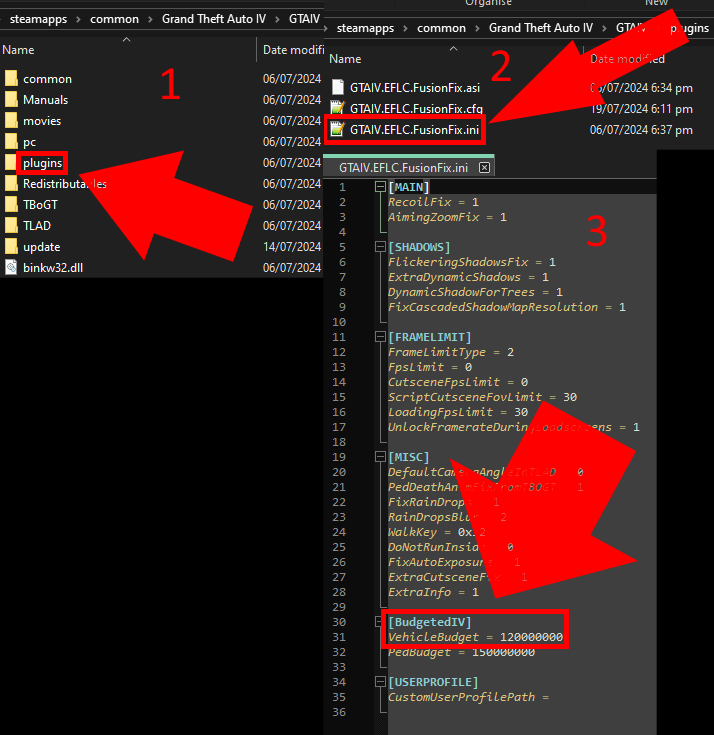Place cursor on DynamicShadowForTrees line

coord(475,292)
